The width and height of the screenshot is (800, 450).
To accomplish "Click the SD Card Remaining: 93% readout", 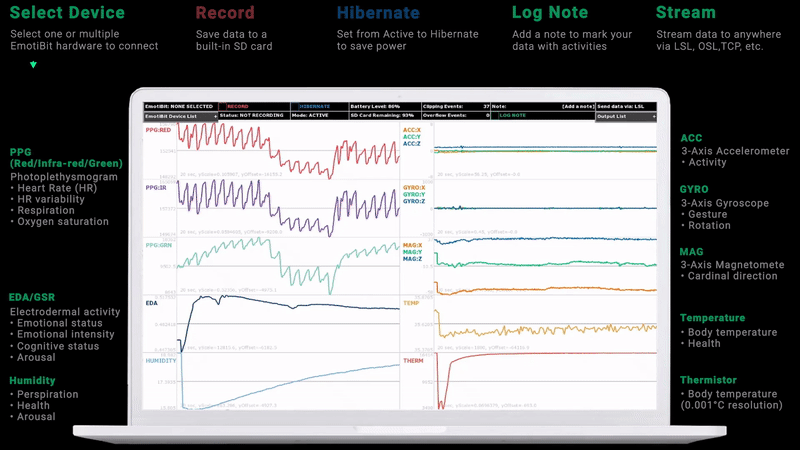I will tap(382, 115).
